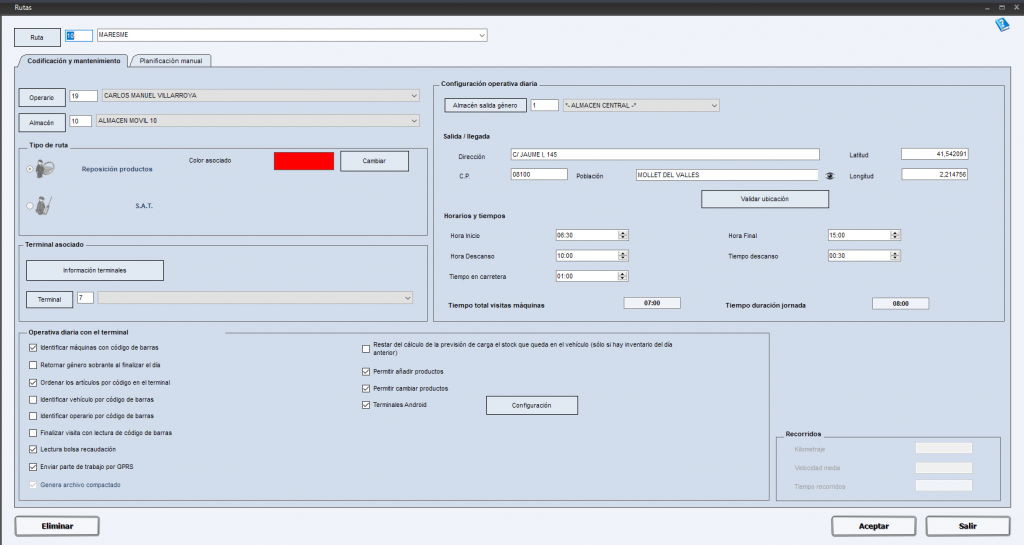Switch to Planificación manual tab
The image size is (1024, 545).
pos(170,61)
